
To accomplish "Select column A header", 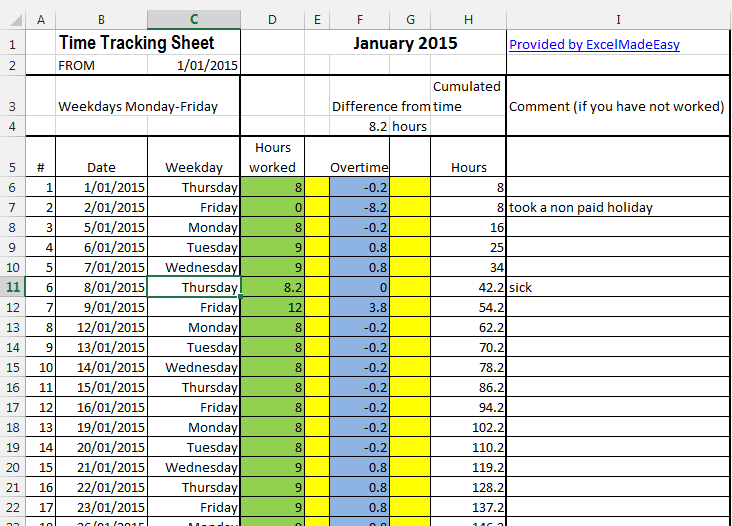I will click(40, 19).
